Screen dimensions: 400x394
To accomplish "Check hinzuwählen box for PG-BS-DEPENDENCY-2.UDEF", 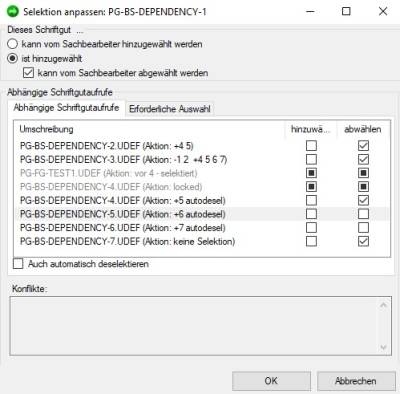I will 311,146.
